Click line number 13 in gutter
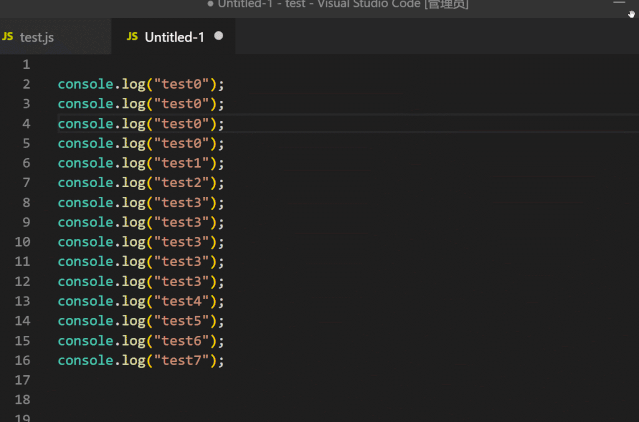 [x=22, y=301]
